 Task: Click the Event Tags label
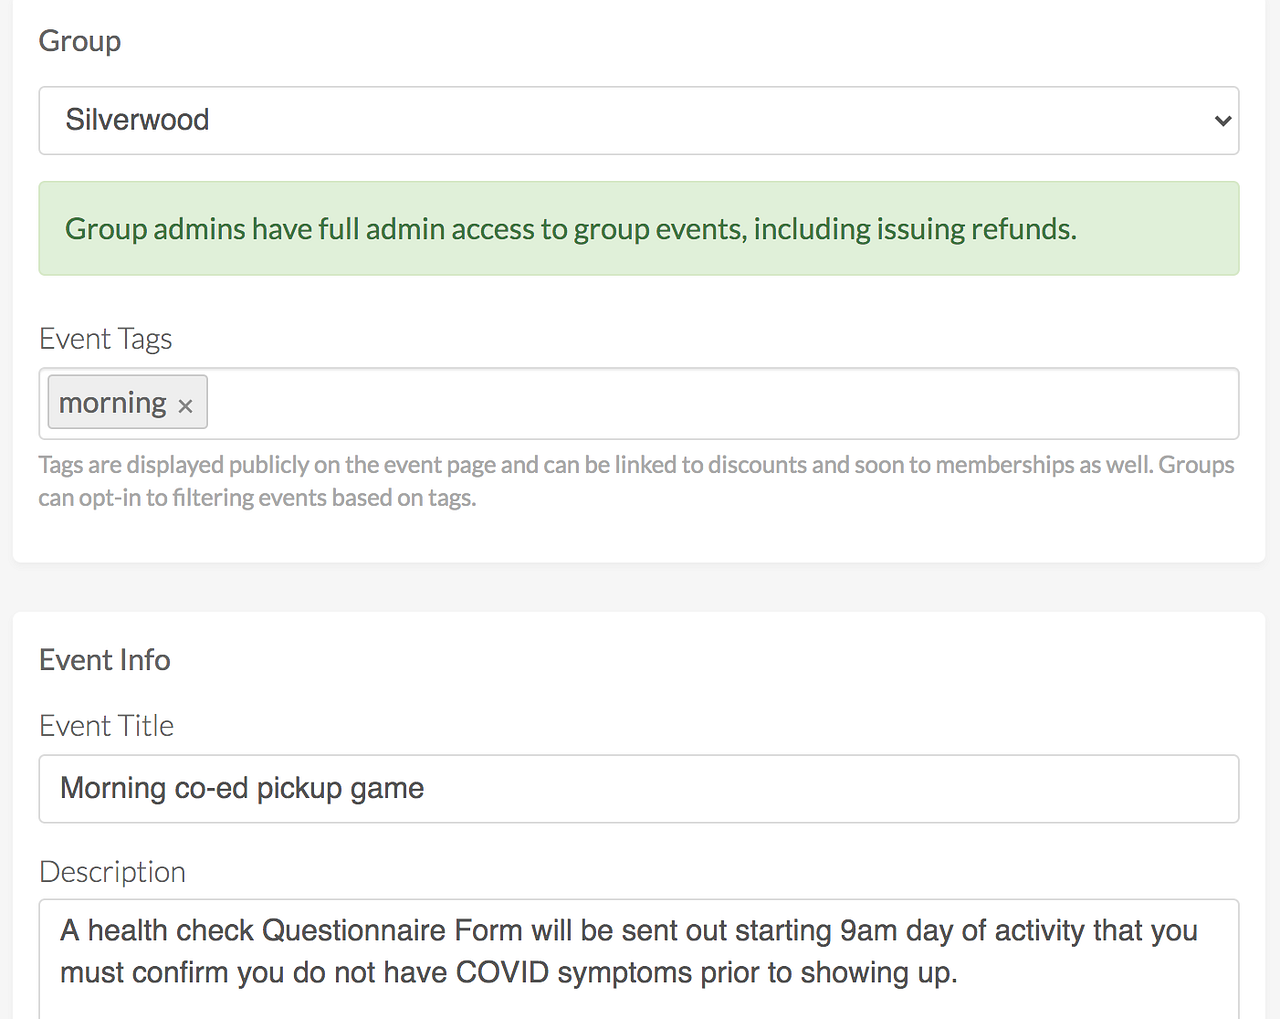(x=105, y=339)
